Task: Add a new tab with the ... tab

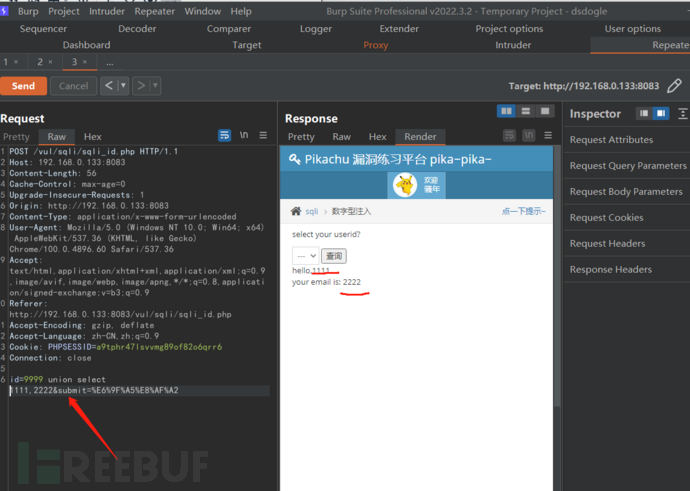Action: click(x=110, y=62)
